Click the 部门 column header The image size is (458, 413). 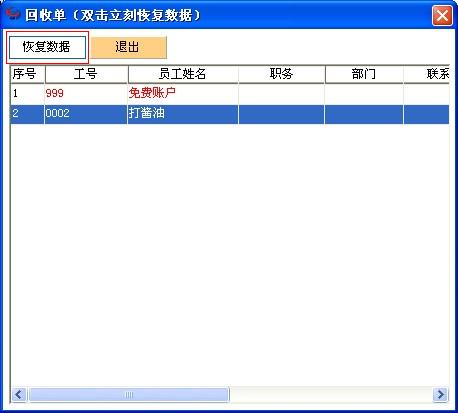coord(364,74)
